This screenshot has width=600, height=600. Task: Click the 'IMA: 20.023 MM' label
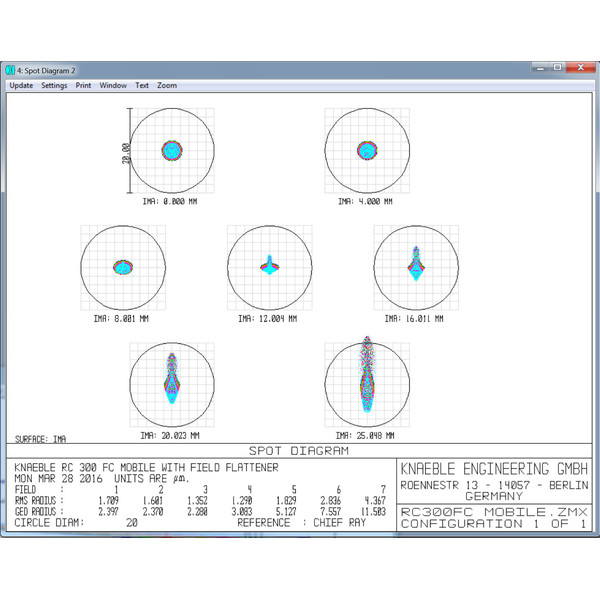[x=170, y=436]
